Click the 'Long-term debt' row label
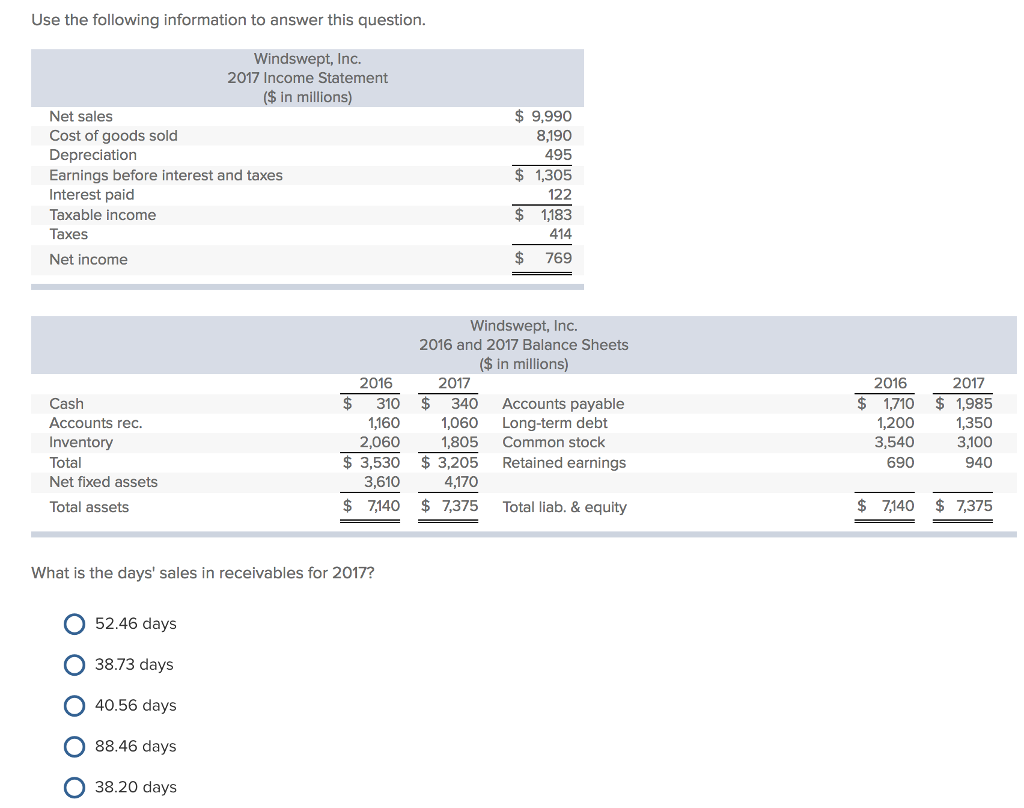Image resolution: width=1024 pixels, height=808 pixels. click(x=554, y=423)
